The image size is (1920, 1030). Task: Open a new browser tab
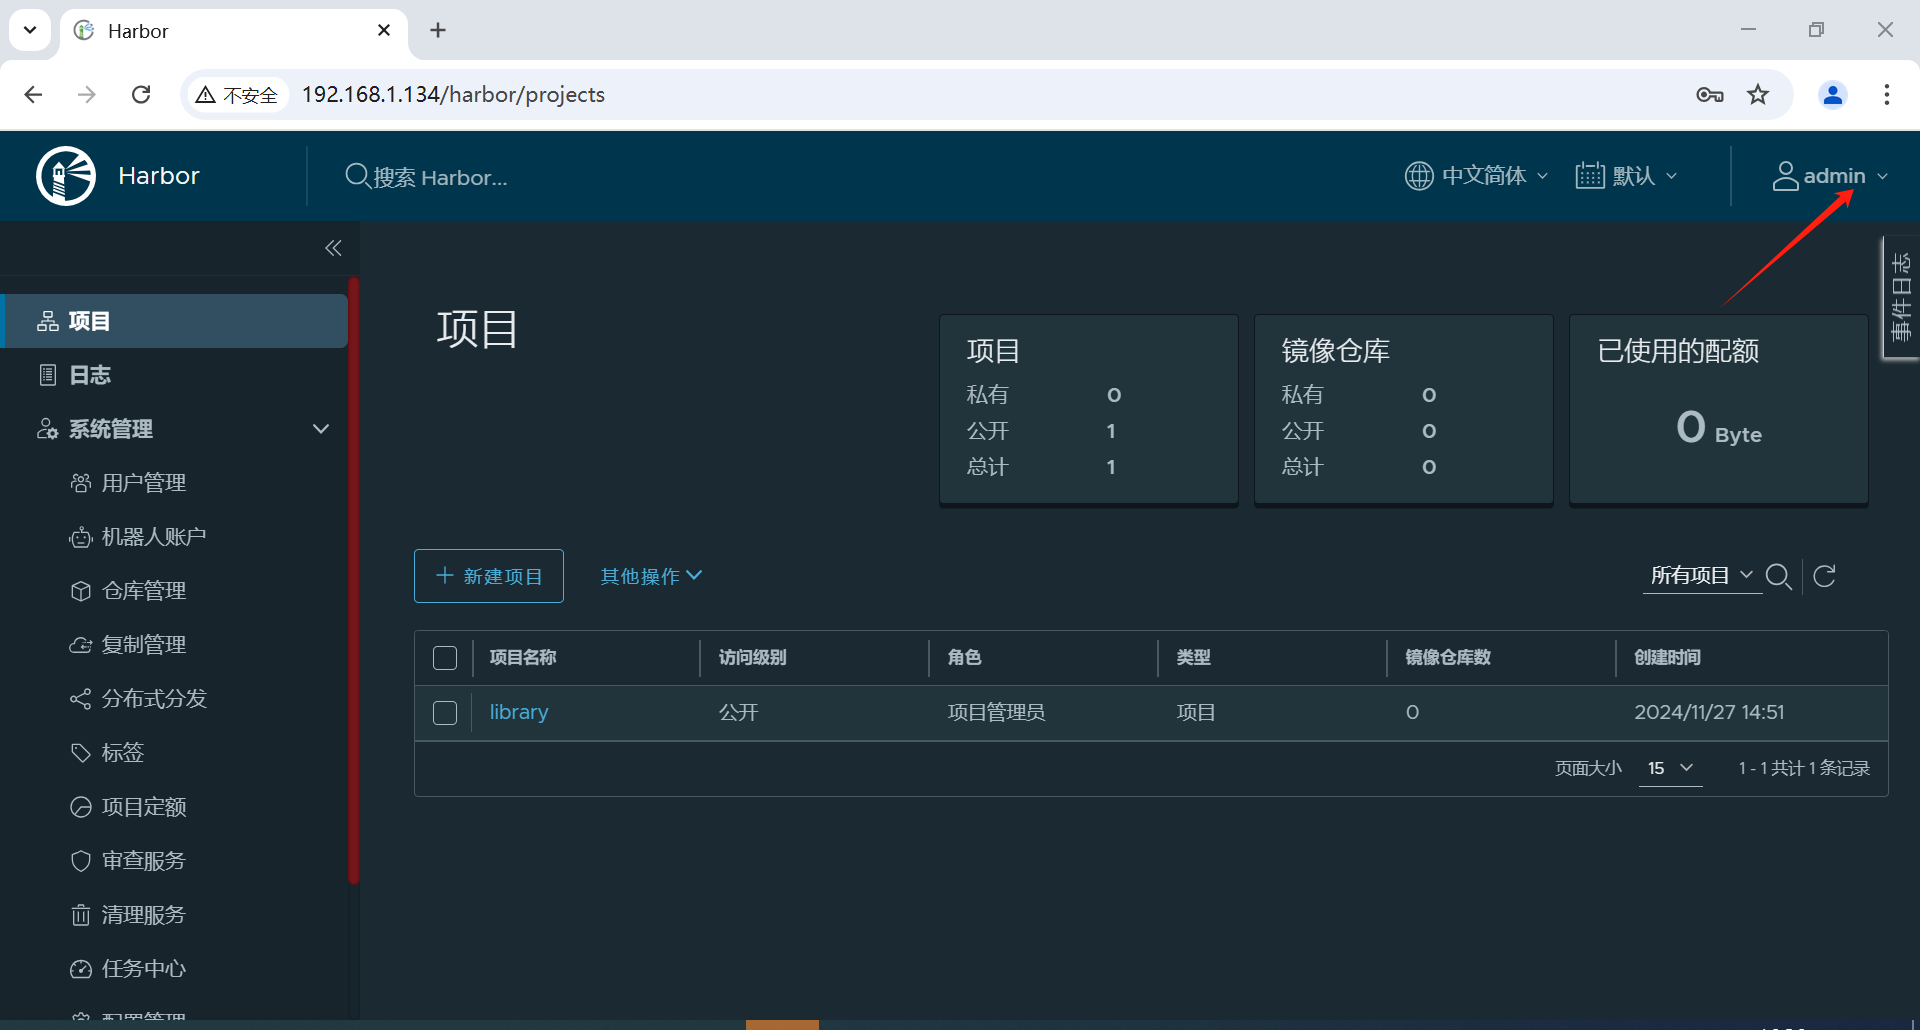[438, 30]
